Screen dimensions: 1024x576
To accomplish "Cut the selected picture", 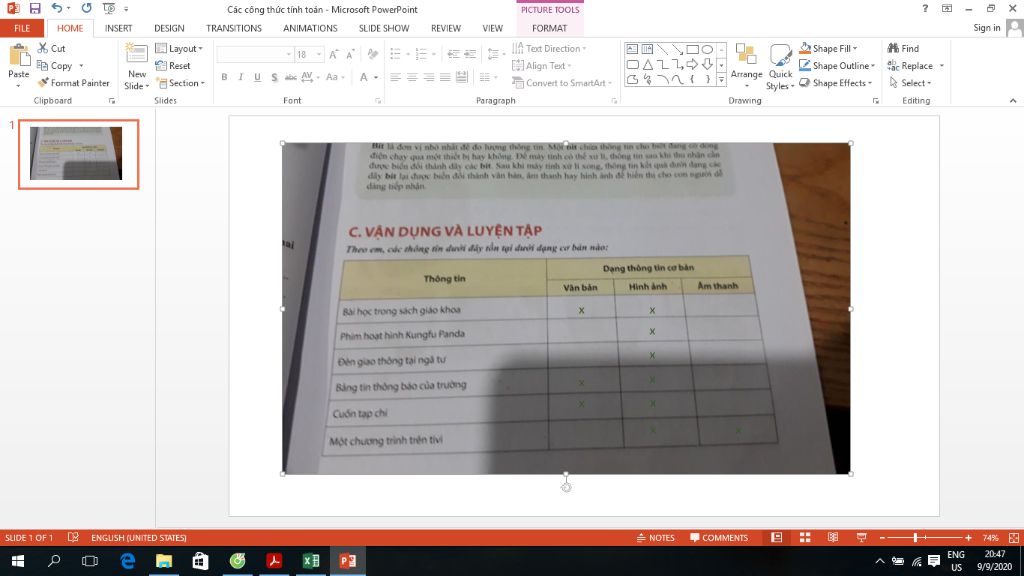I will [52, 48].
